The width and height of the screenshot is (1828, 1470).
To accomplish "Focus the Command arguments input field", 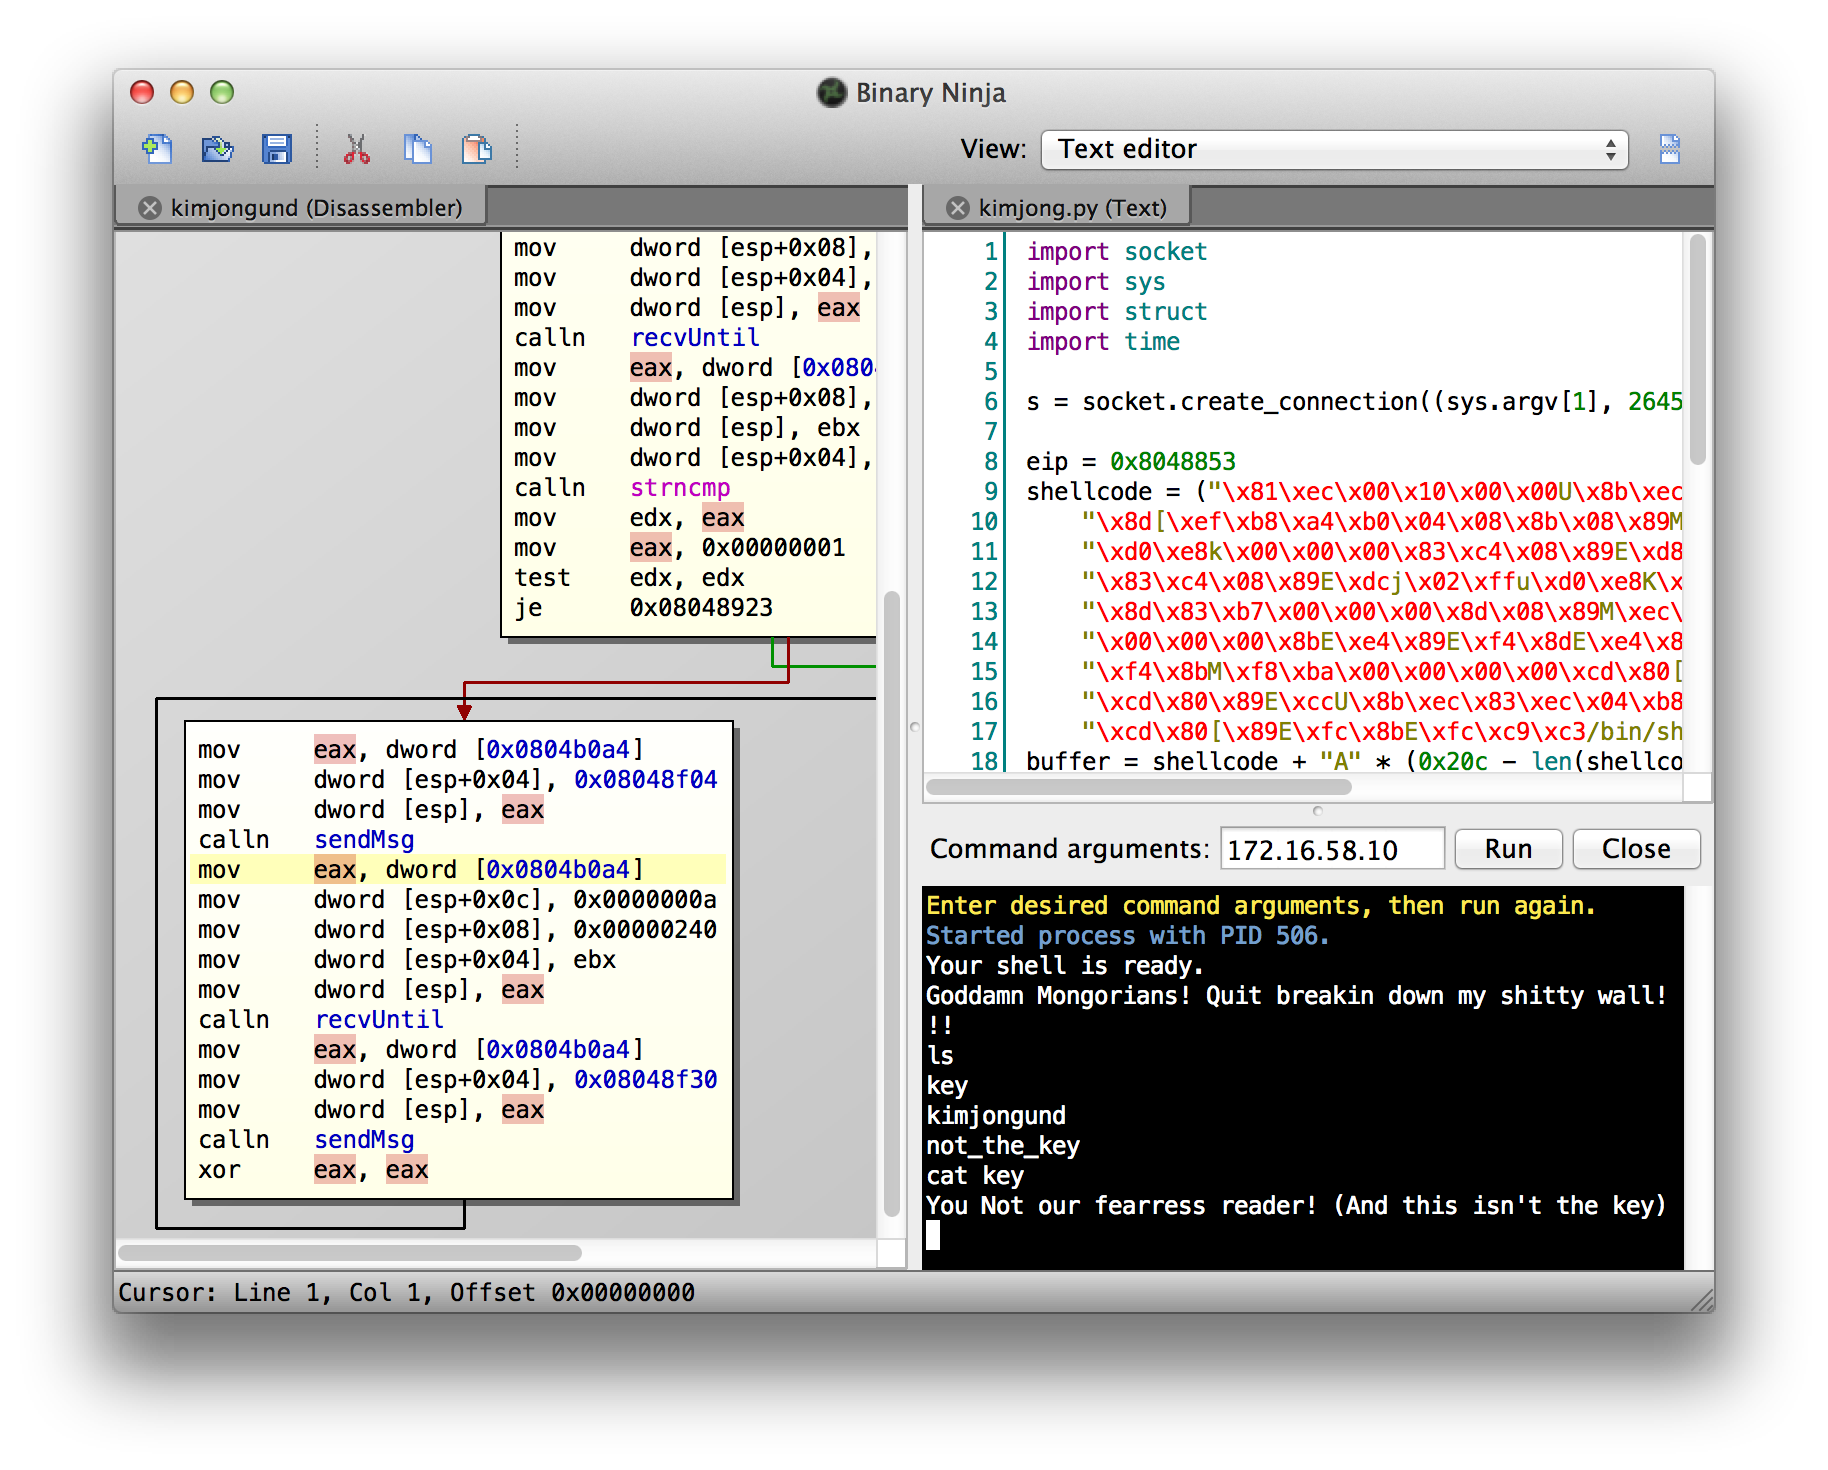I will pos(1332,849).
